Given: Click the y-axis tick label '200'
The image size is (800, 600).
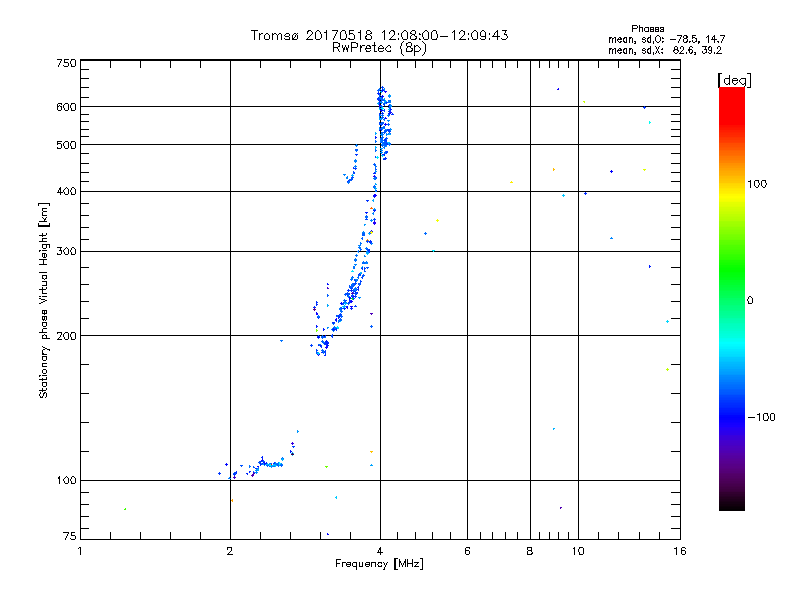Looking at the screenshot, I should [66, 336].
